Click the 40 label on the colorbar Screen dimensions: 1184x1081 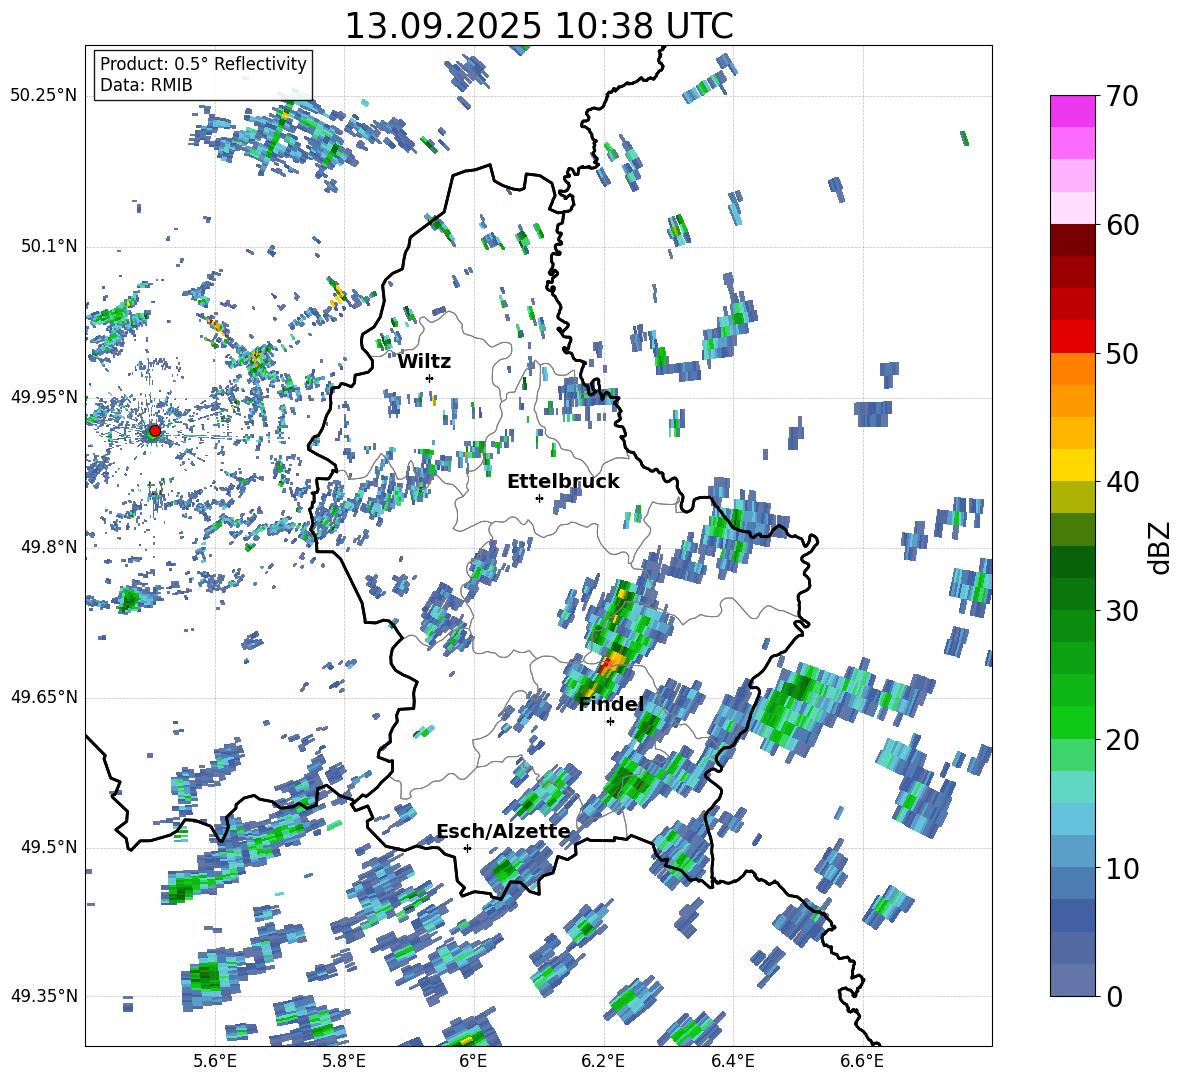pyautogui.click(x=1121, y=482)
